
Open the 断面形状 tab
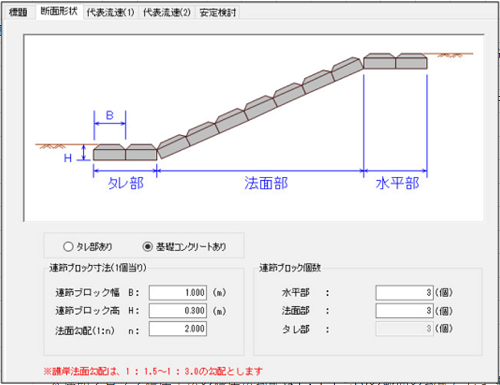(59, 12)
